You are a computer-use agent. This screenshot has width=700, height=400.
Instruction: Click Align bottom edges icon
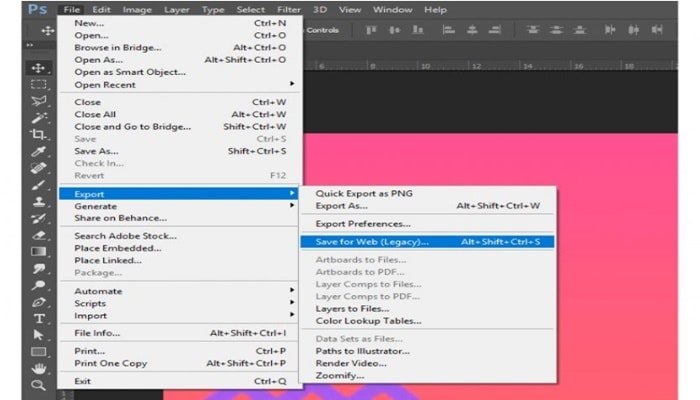tap(417, 30)
